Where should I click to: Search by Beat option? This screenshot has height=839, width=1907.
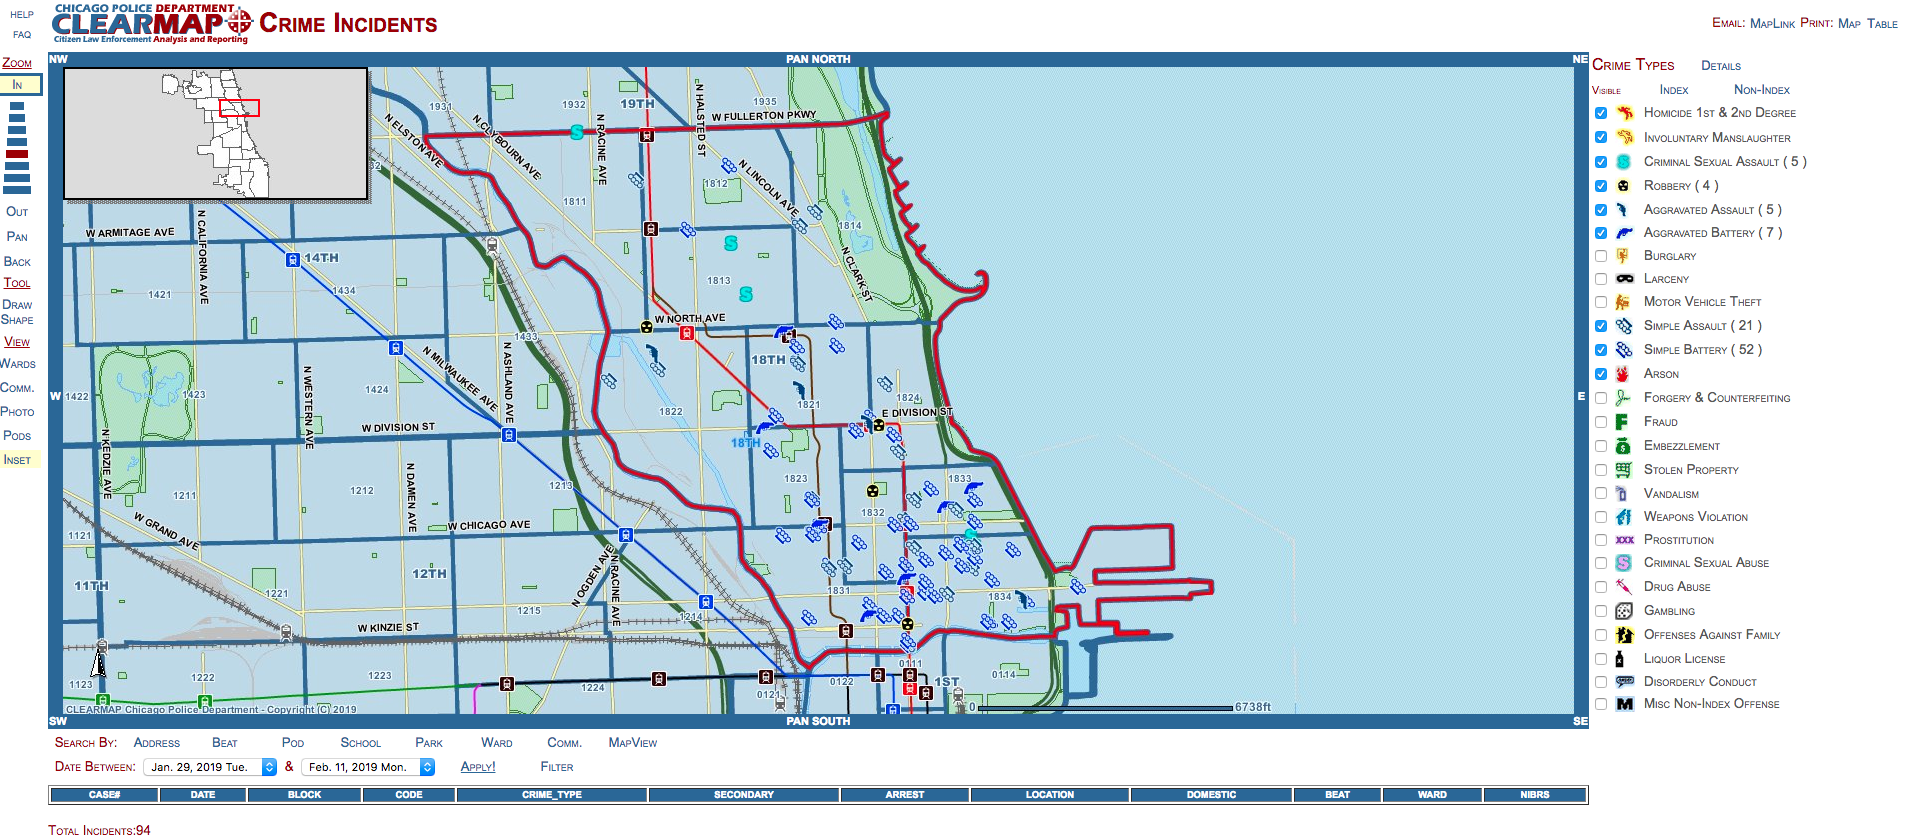[224, 743]
